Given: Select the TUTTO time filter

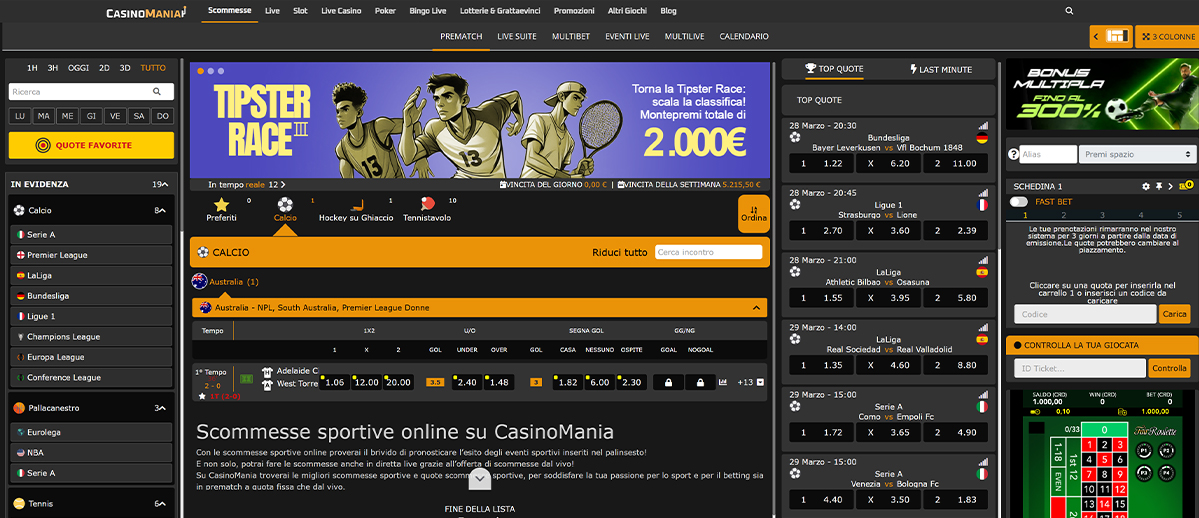Looking at the screenshot, I should pyautogui.click(x=153, y=68).
